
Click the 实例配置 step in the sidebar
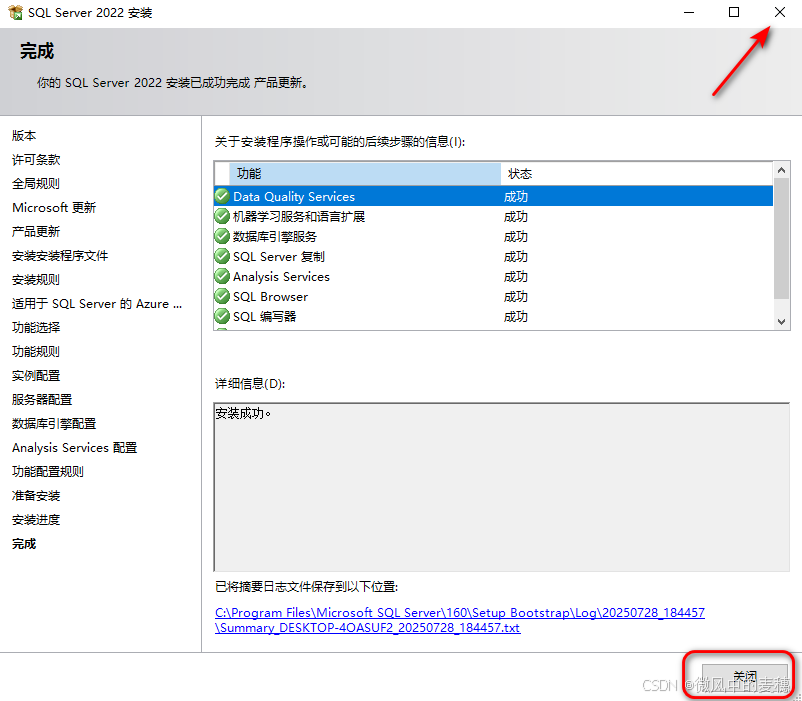(x=36, y=375)
